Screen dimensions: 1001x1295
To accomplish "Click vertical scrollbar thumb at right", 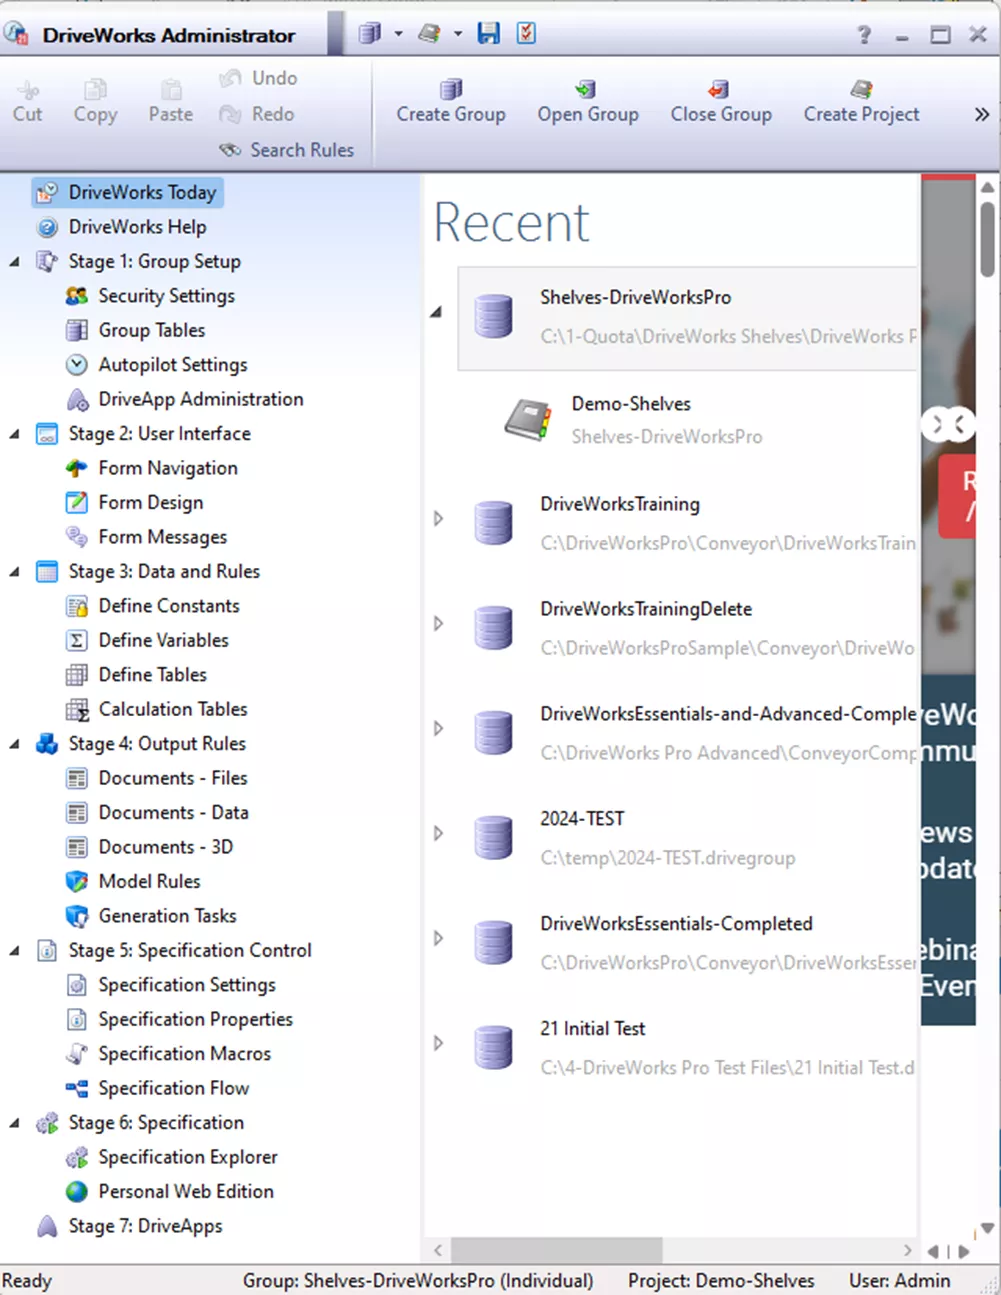I will pos(987,238).
